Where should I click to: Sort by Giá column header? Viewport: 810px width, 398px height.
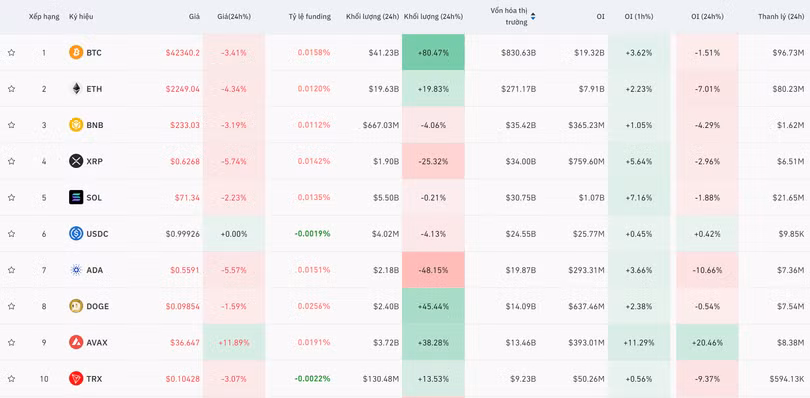[x=194, y=17]
